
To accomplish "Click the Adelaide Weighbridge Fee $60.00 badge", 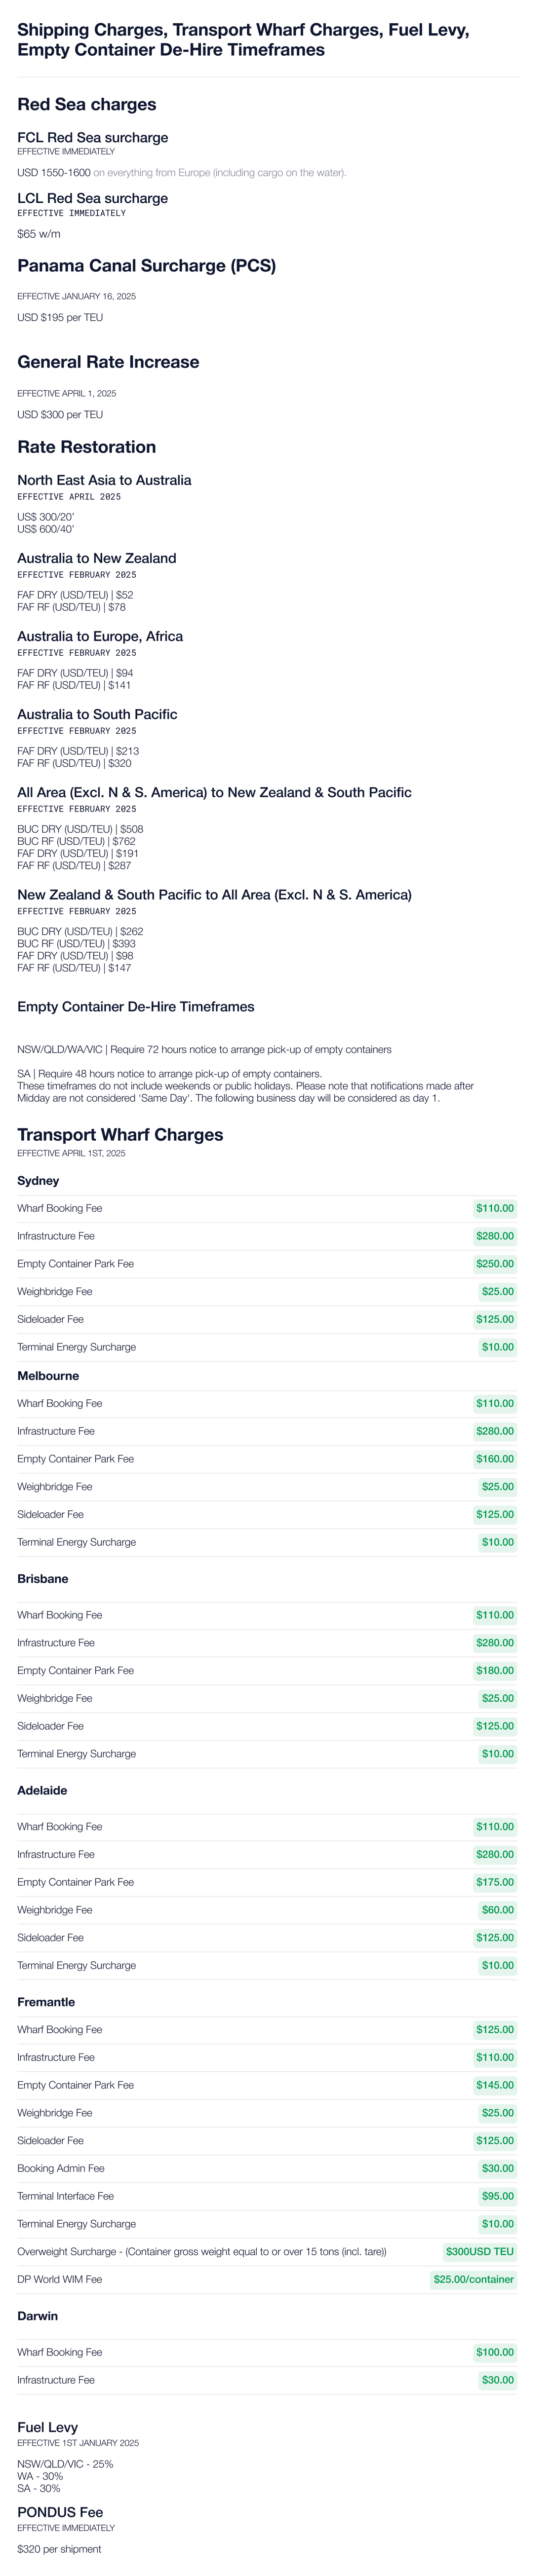I will tap(498, 1909).
